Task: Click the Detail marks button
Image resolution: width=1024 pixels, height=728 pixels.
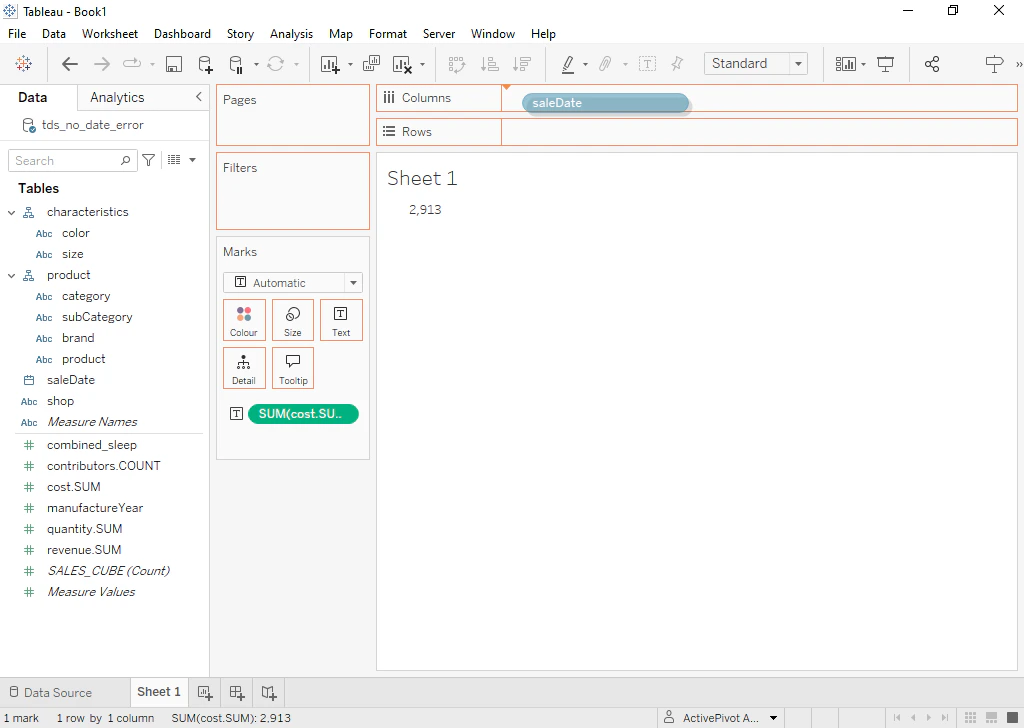Action: [x=244, y=368]
